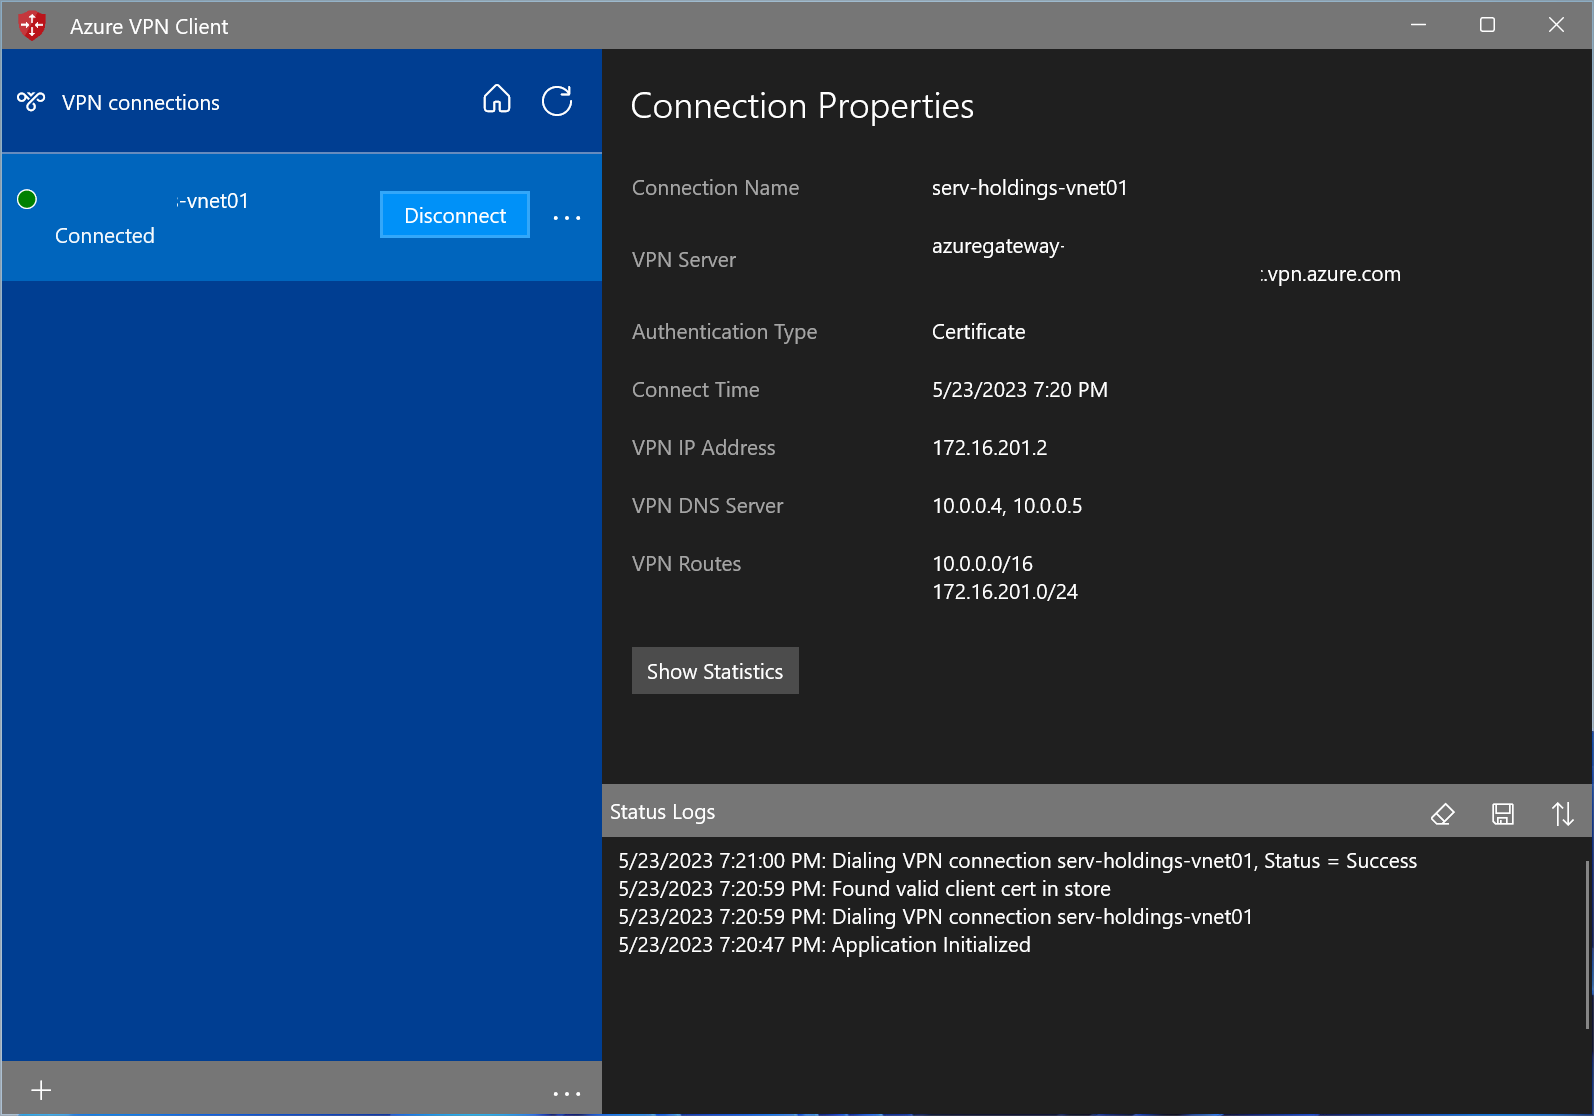Click the refresh connections icon

pos(557,100)
